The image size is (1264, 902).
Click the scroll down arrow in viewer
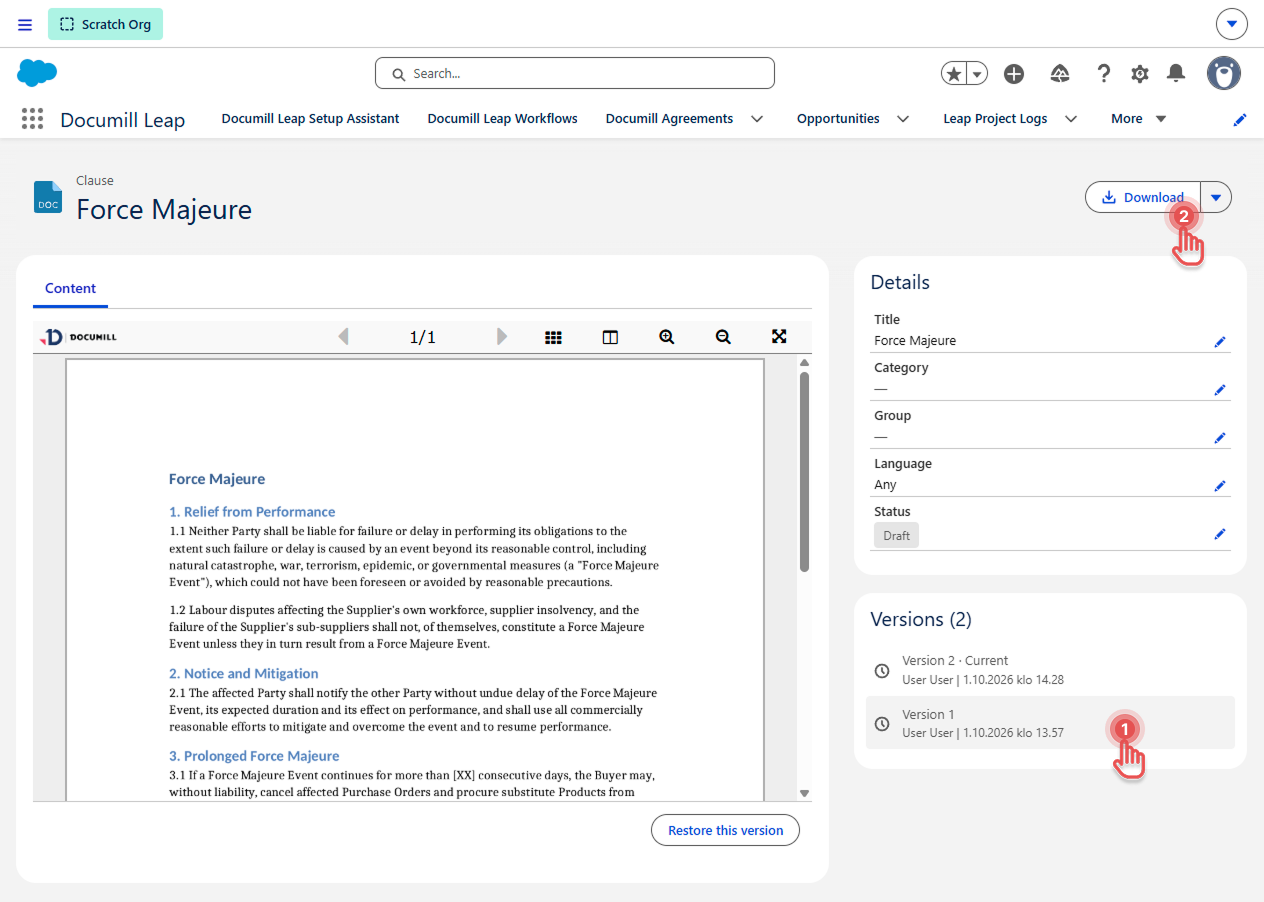tap(804, 793)
